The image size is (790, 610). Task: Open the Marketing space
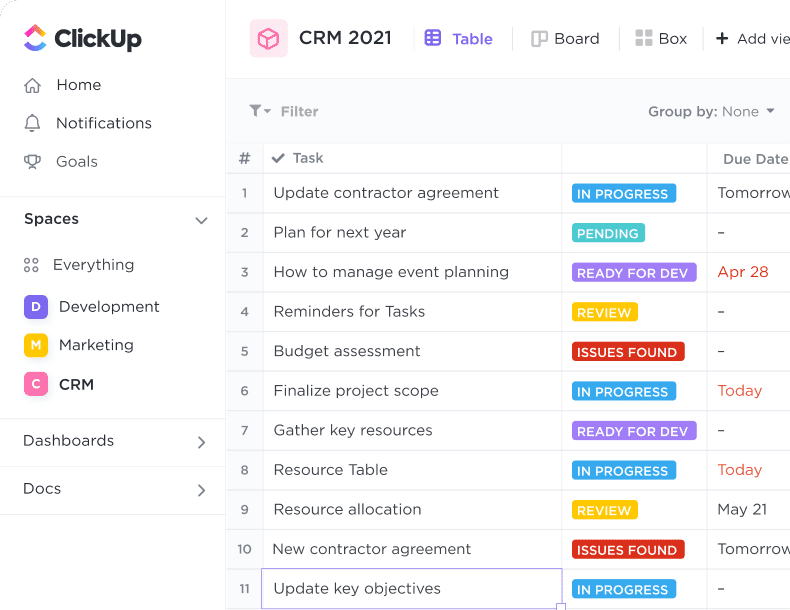tap(96, 345)
